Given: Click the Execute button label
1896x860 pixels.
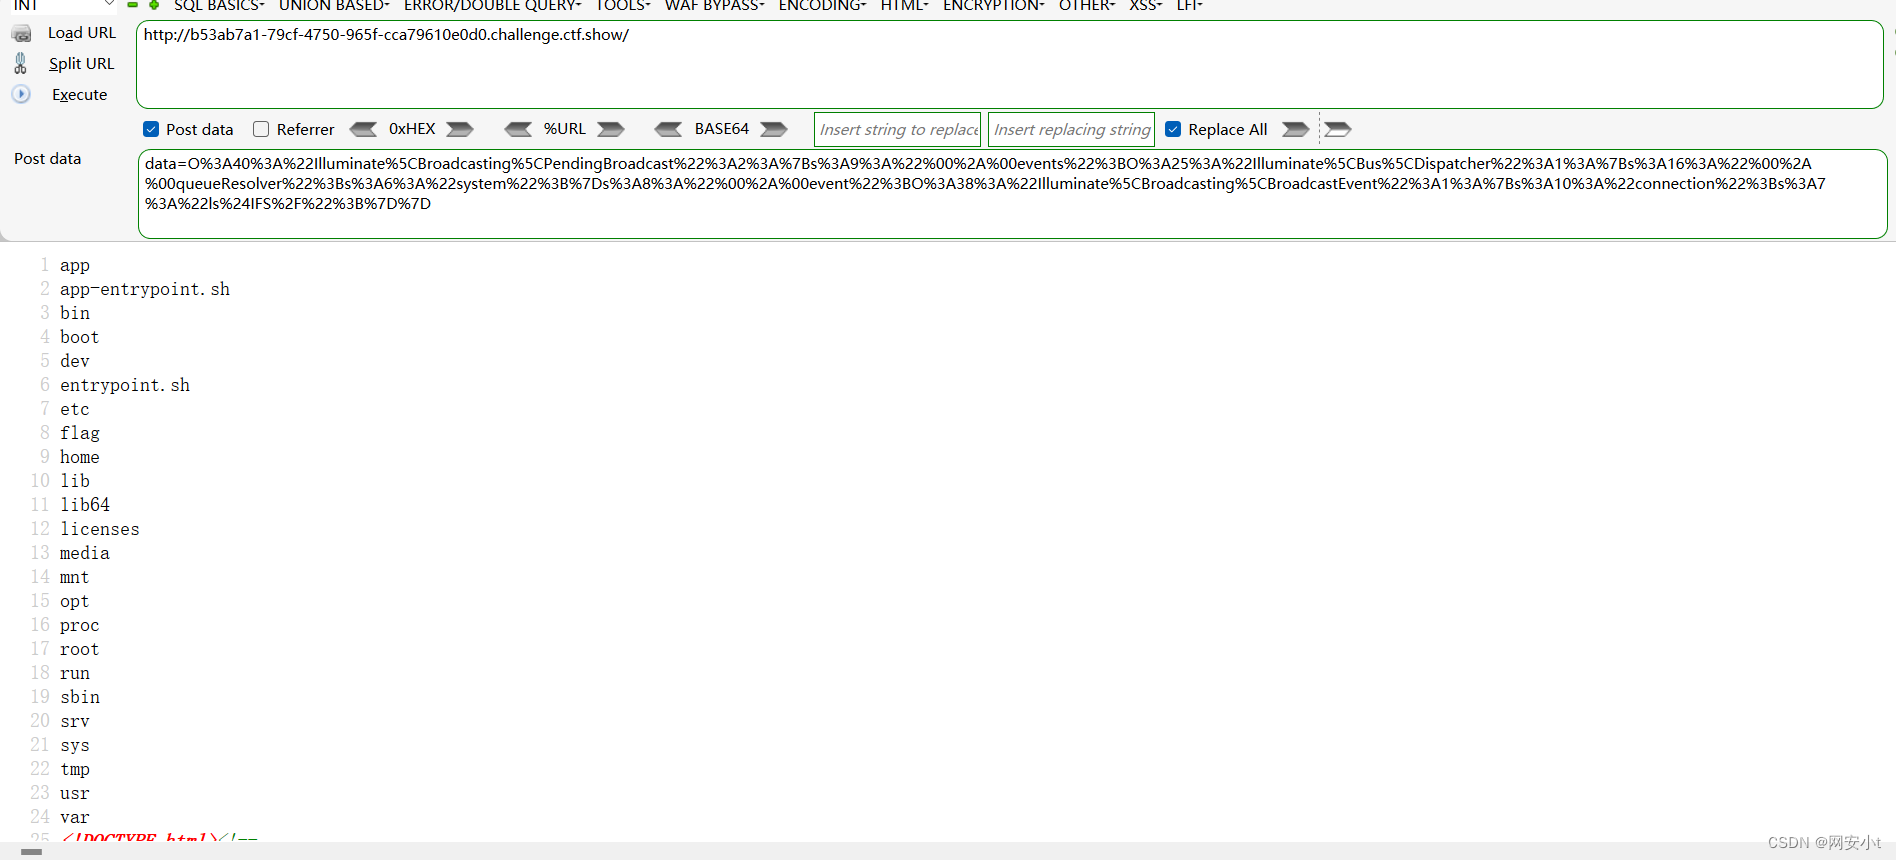Looking at the screenshot, I should click(79, 95).
